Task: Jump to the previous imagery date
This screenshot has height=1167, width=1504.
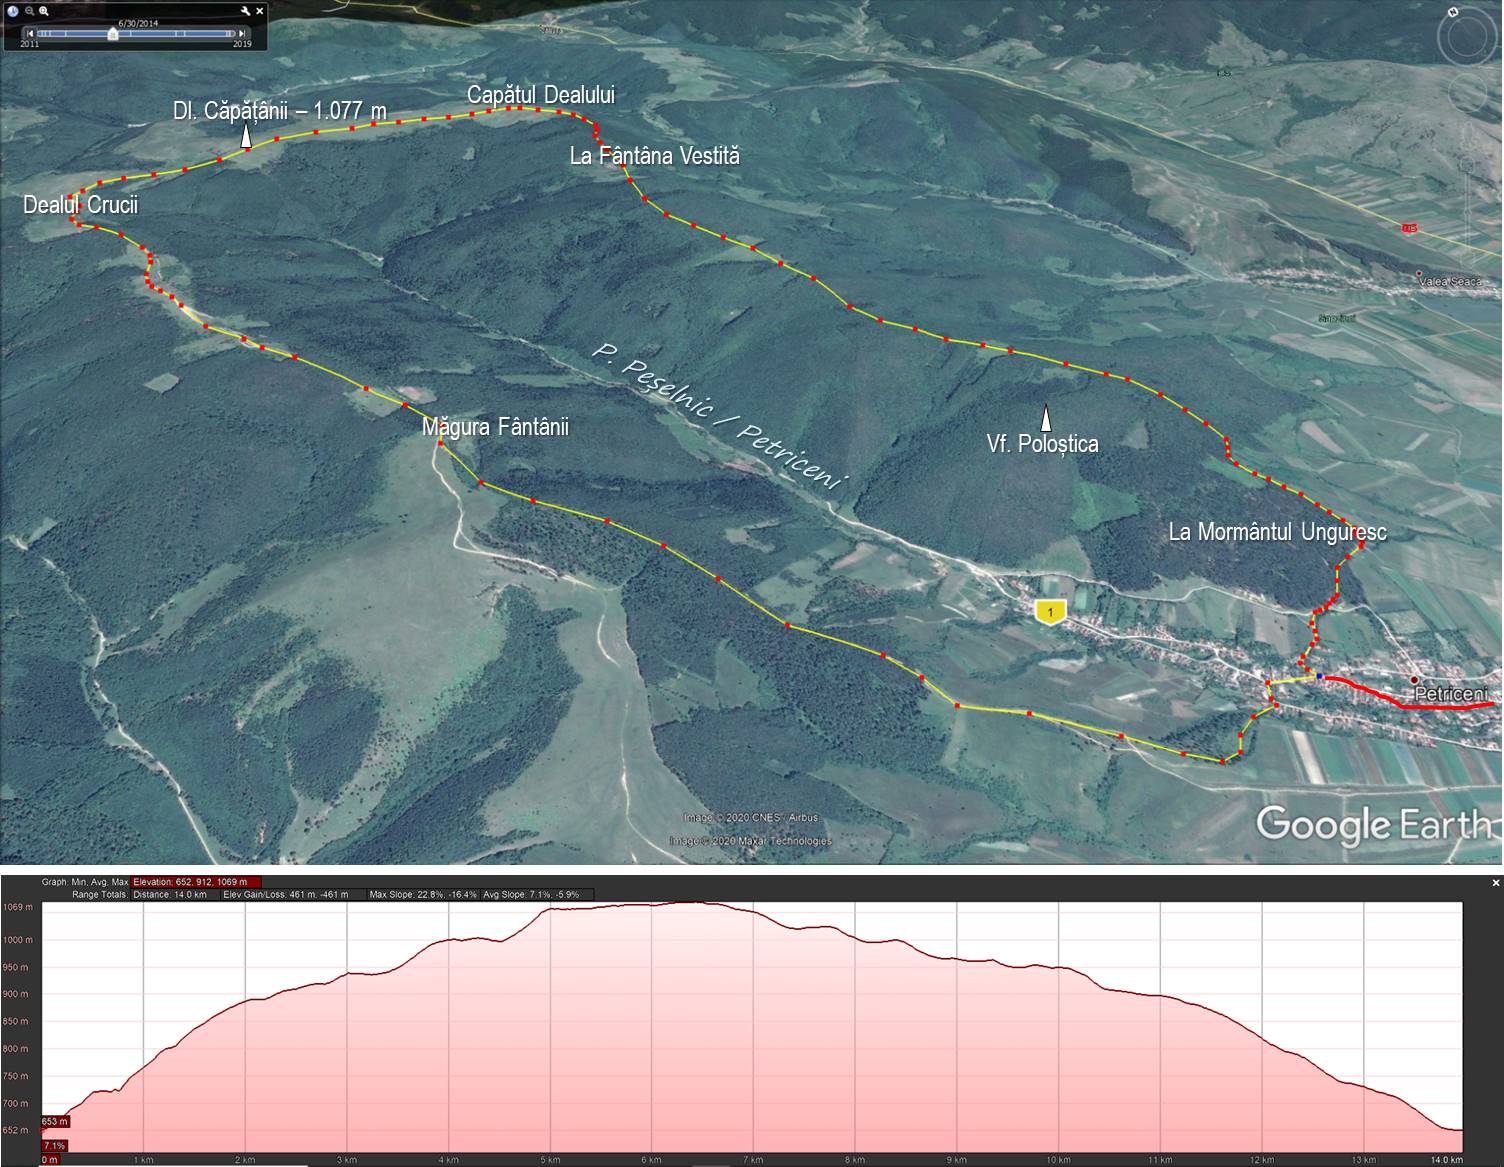Action: point(30,34)
